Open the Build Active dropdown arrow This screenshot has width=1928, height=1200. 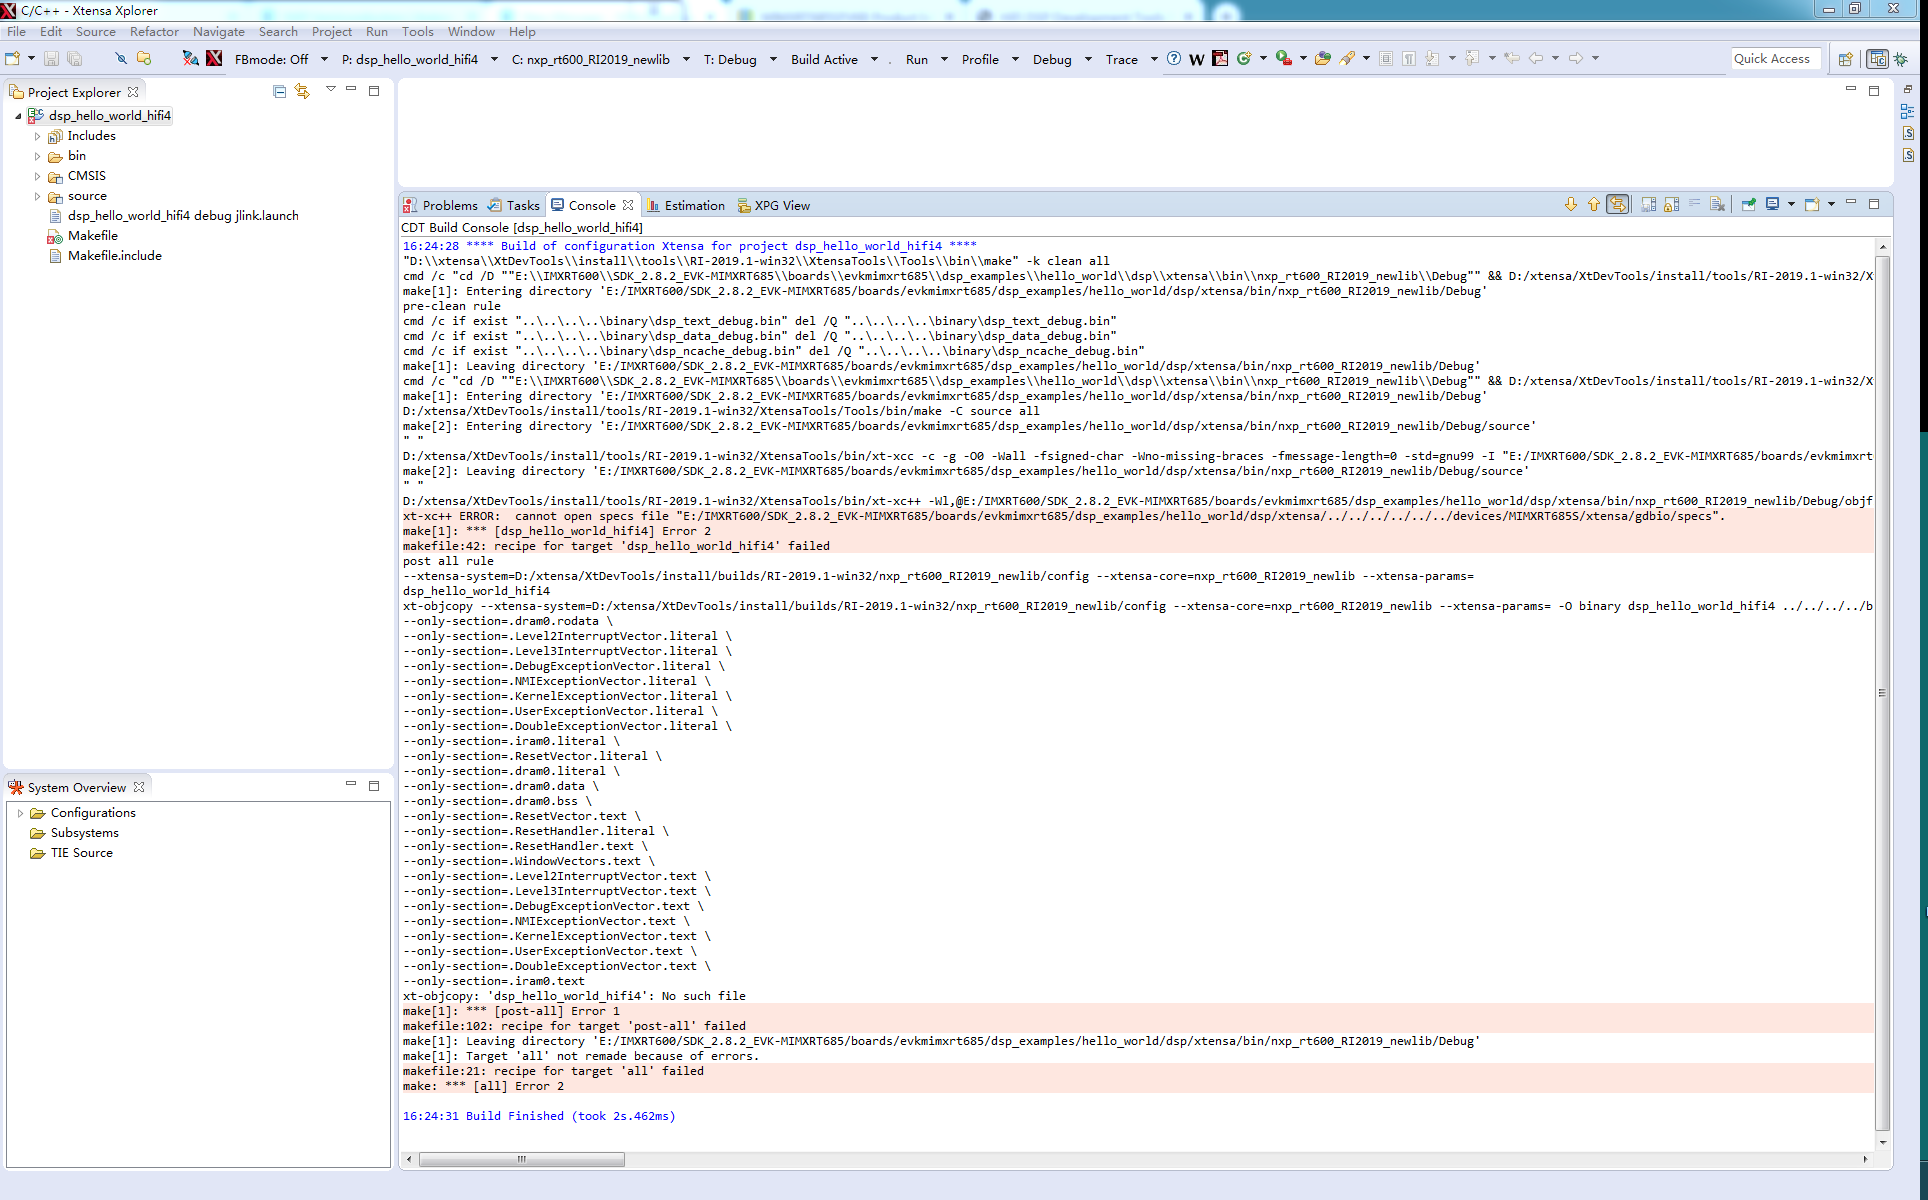tap(874, 59)
